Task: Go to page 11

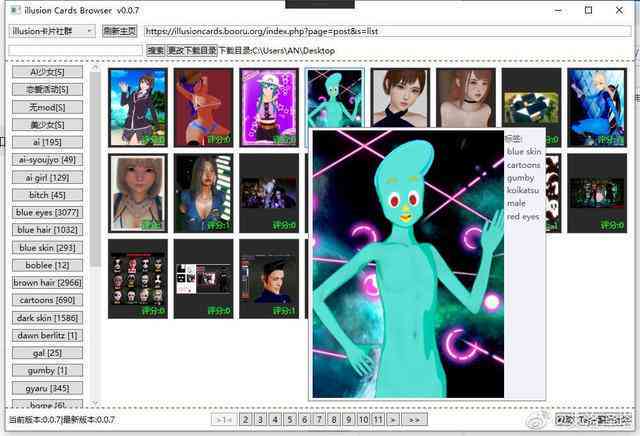Action: [x=378, y=419]
